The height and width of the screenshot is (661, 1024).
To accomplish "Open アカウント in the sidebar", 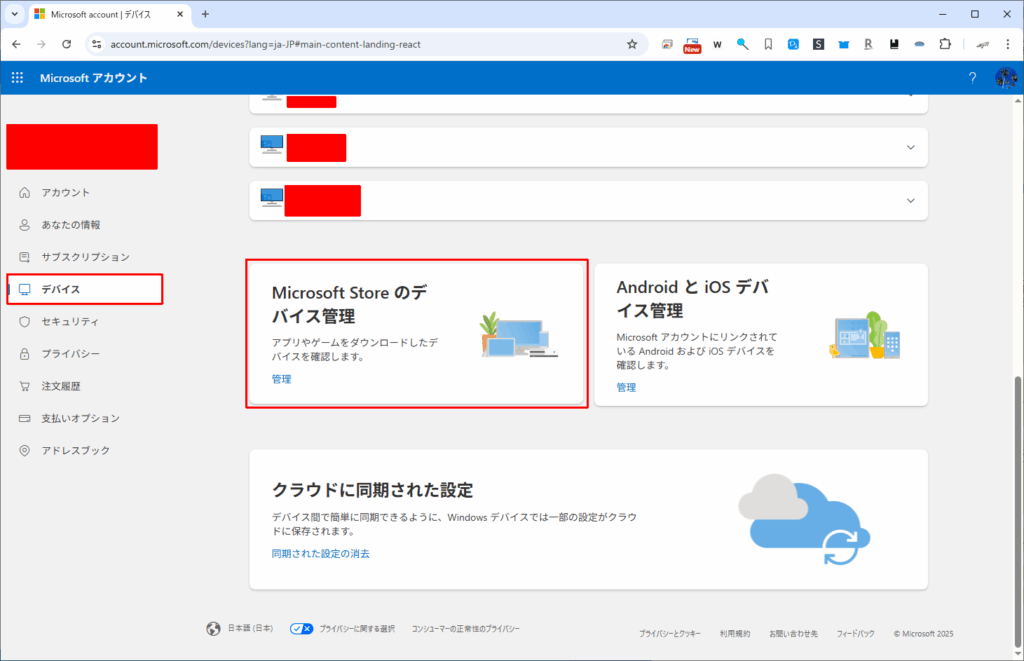I will [65, 193].
